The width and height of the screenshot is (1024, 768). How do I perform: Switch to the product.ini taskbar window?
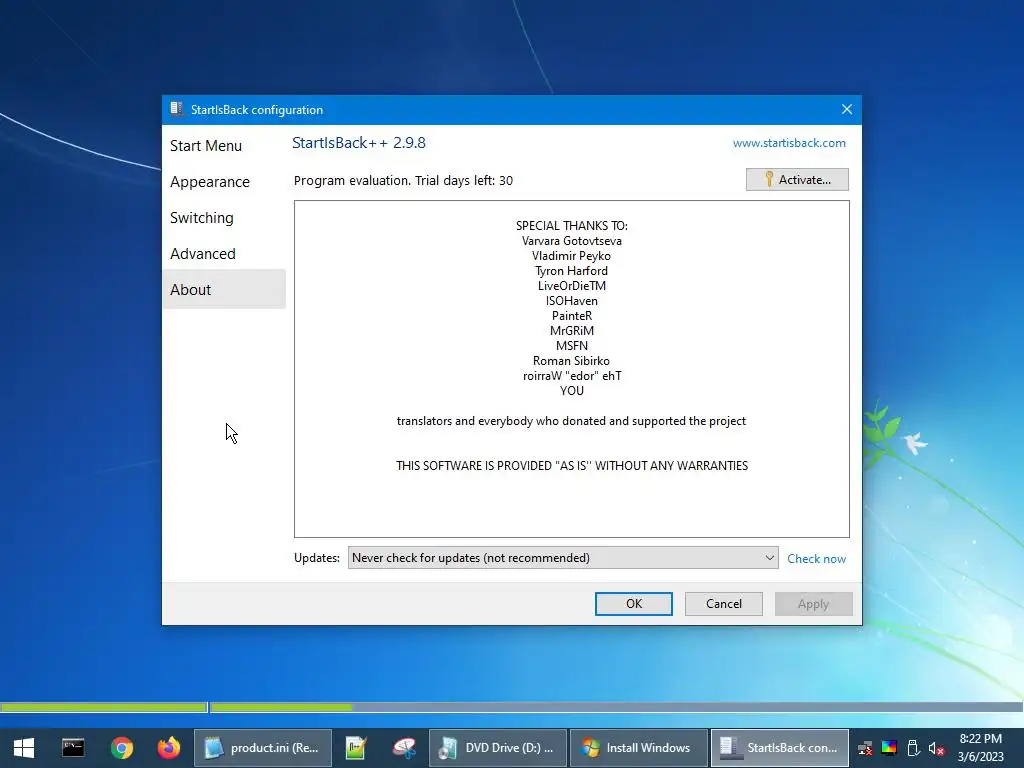click(x=263, y=748)
